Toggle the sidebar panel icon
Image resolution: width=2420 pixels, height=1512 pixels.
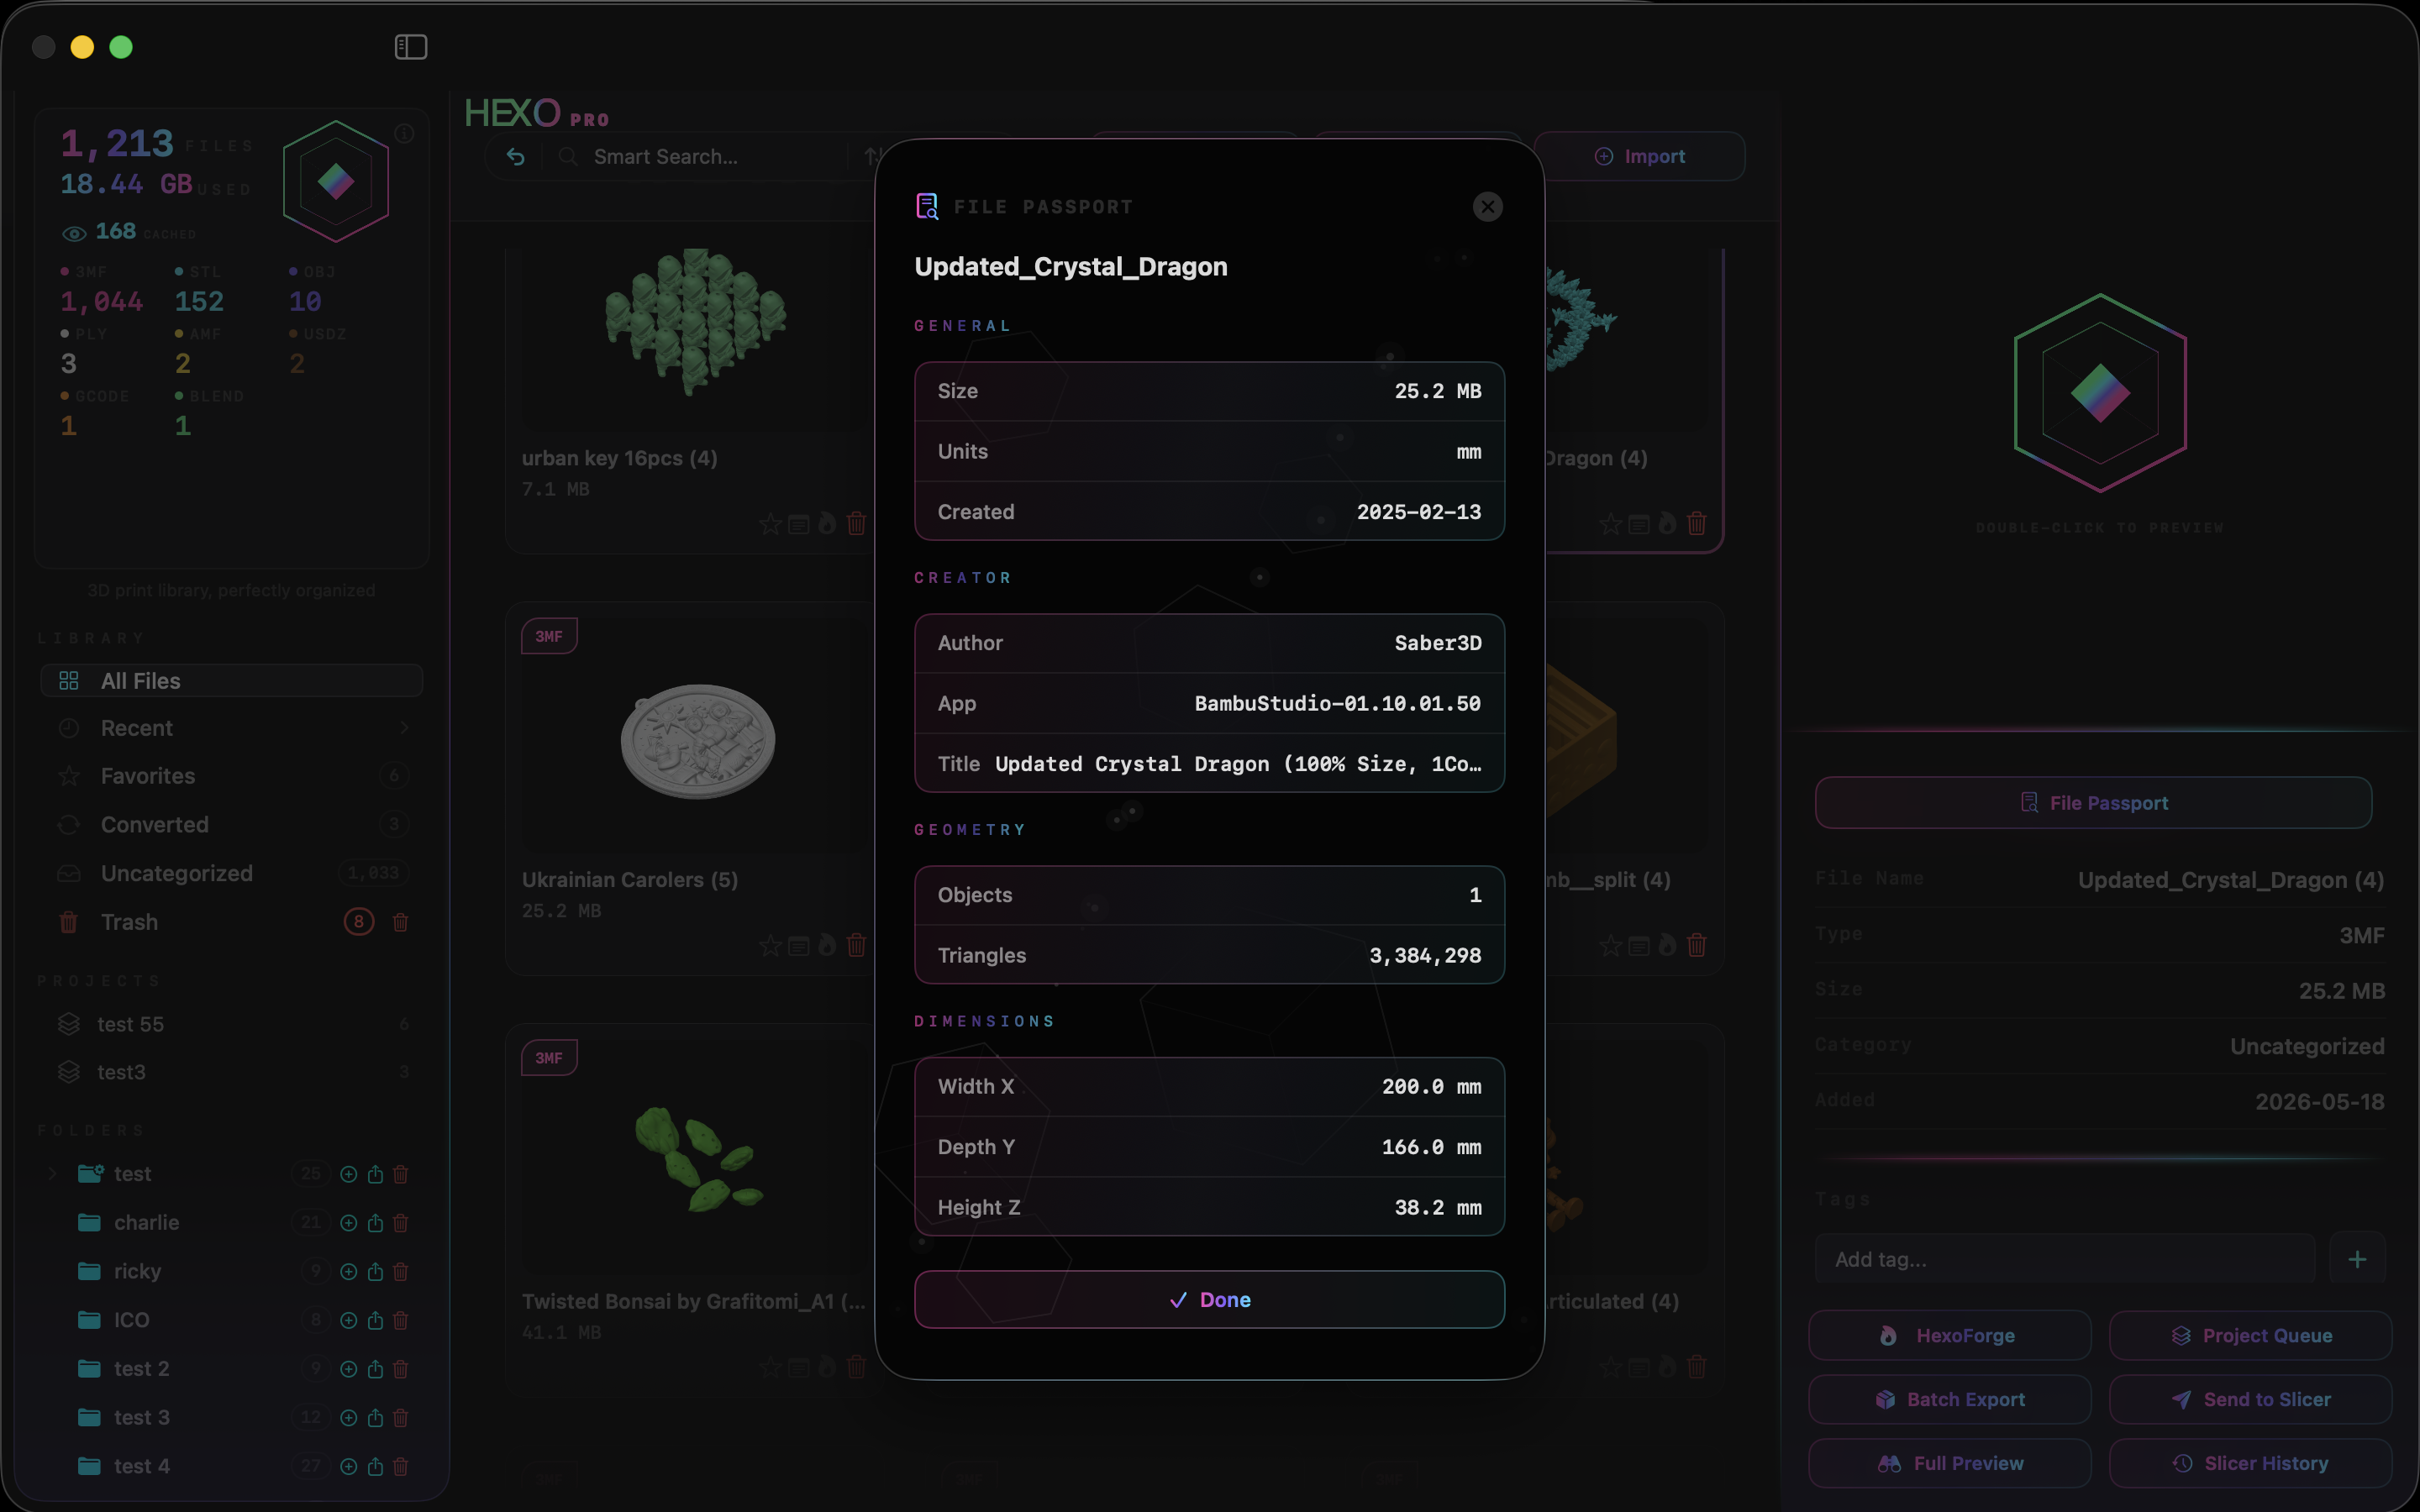coord(411,47)
